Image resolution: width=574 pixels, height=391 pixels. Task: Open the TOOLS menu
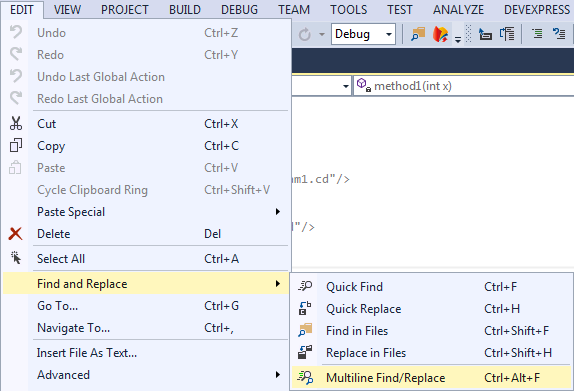tap(348, 10)
